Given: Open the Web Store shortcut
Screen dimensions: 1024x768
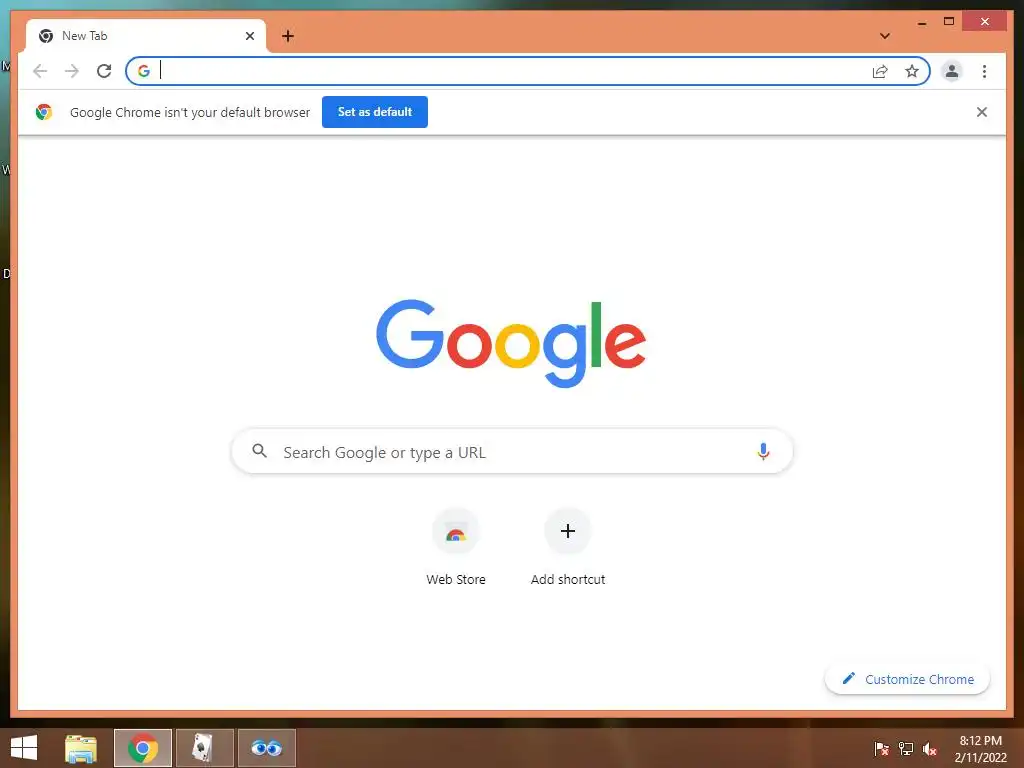Looking at the screenshot, I should pos(456,547).
